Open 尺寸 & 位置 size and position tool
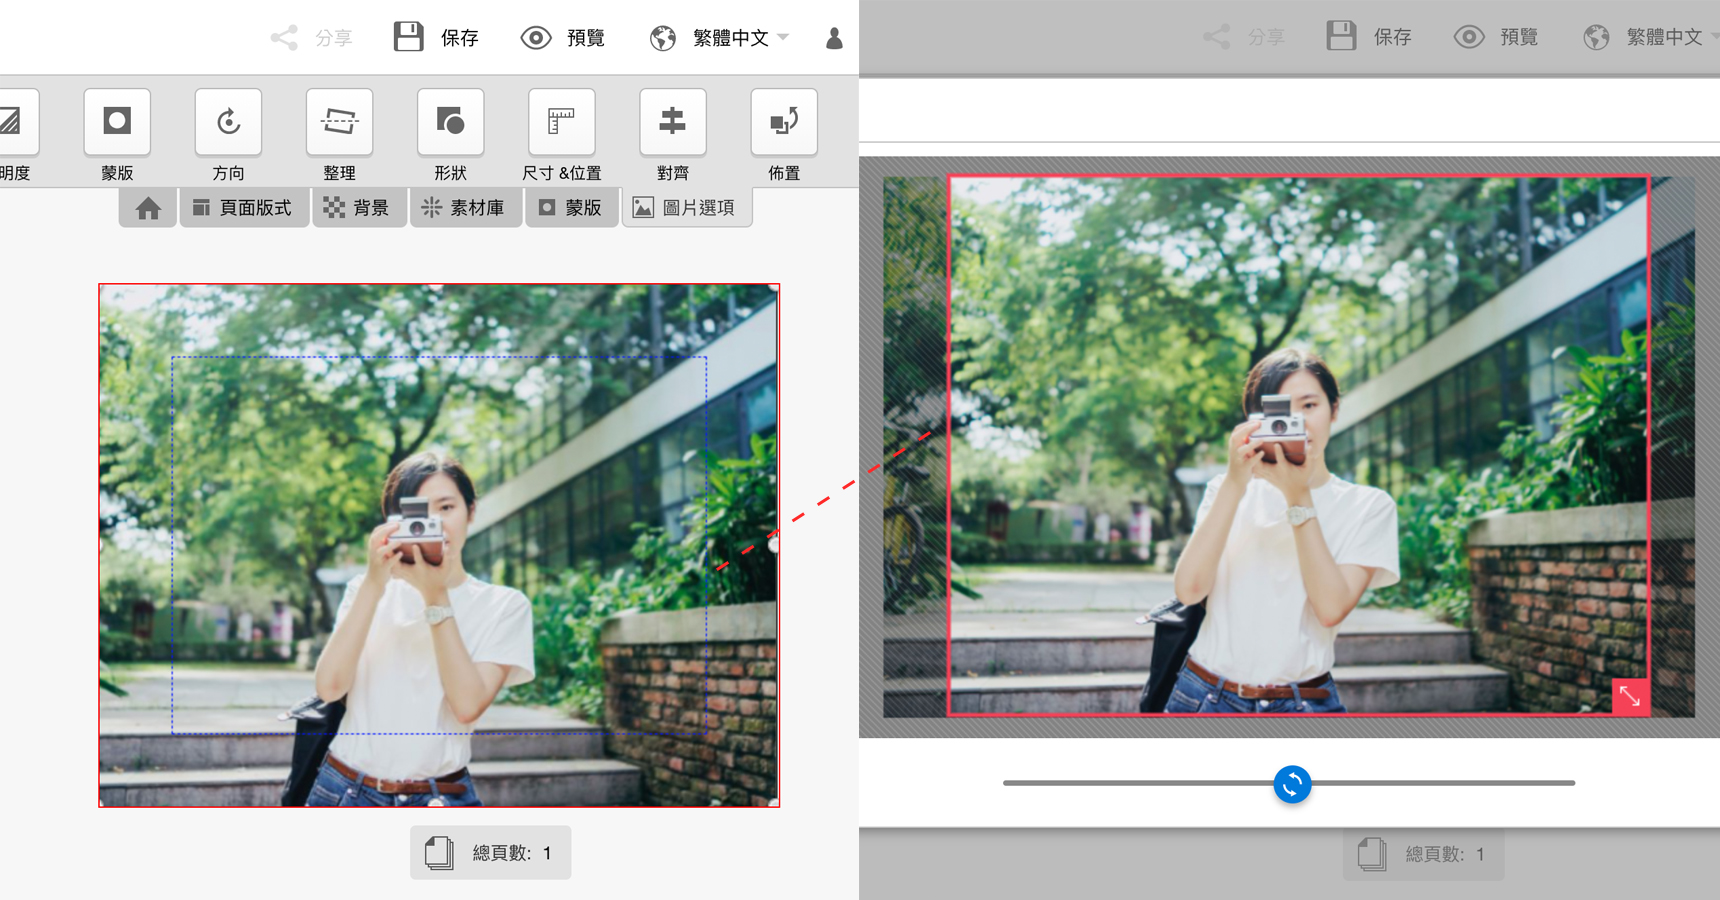The width and height of the screenshot is (1720, 900). tap(561, 122)
